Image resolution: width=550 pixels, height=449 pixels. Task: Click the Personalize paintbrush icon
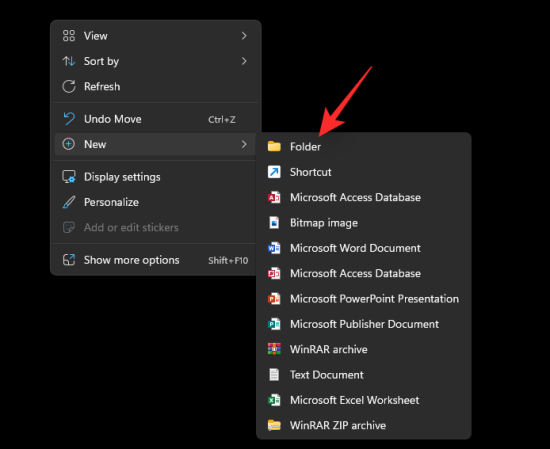point(69,202)
